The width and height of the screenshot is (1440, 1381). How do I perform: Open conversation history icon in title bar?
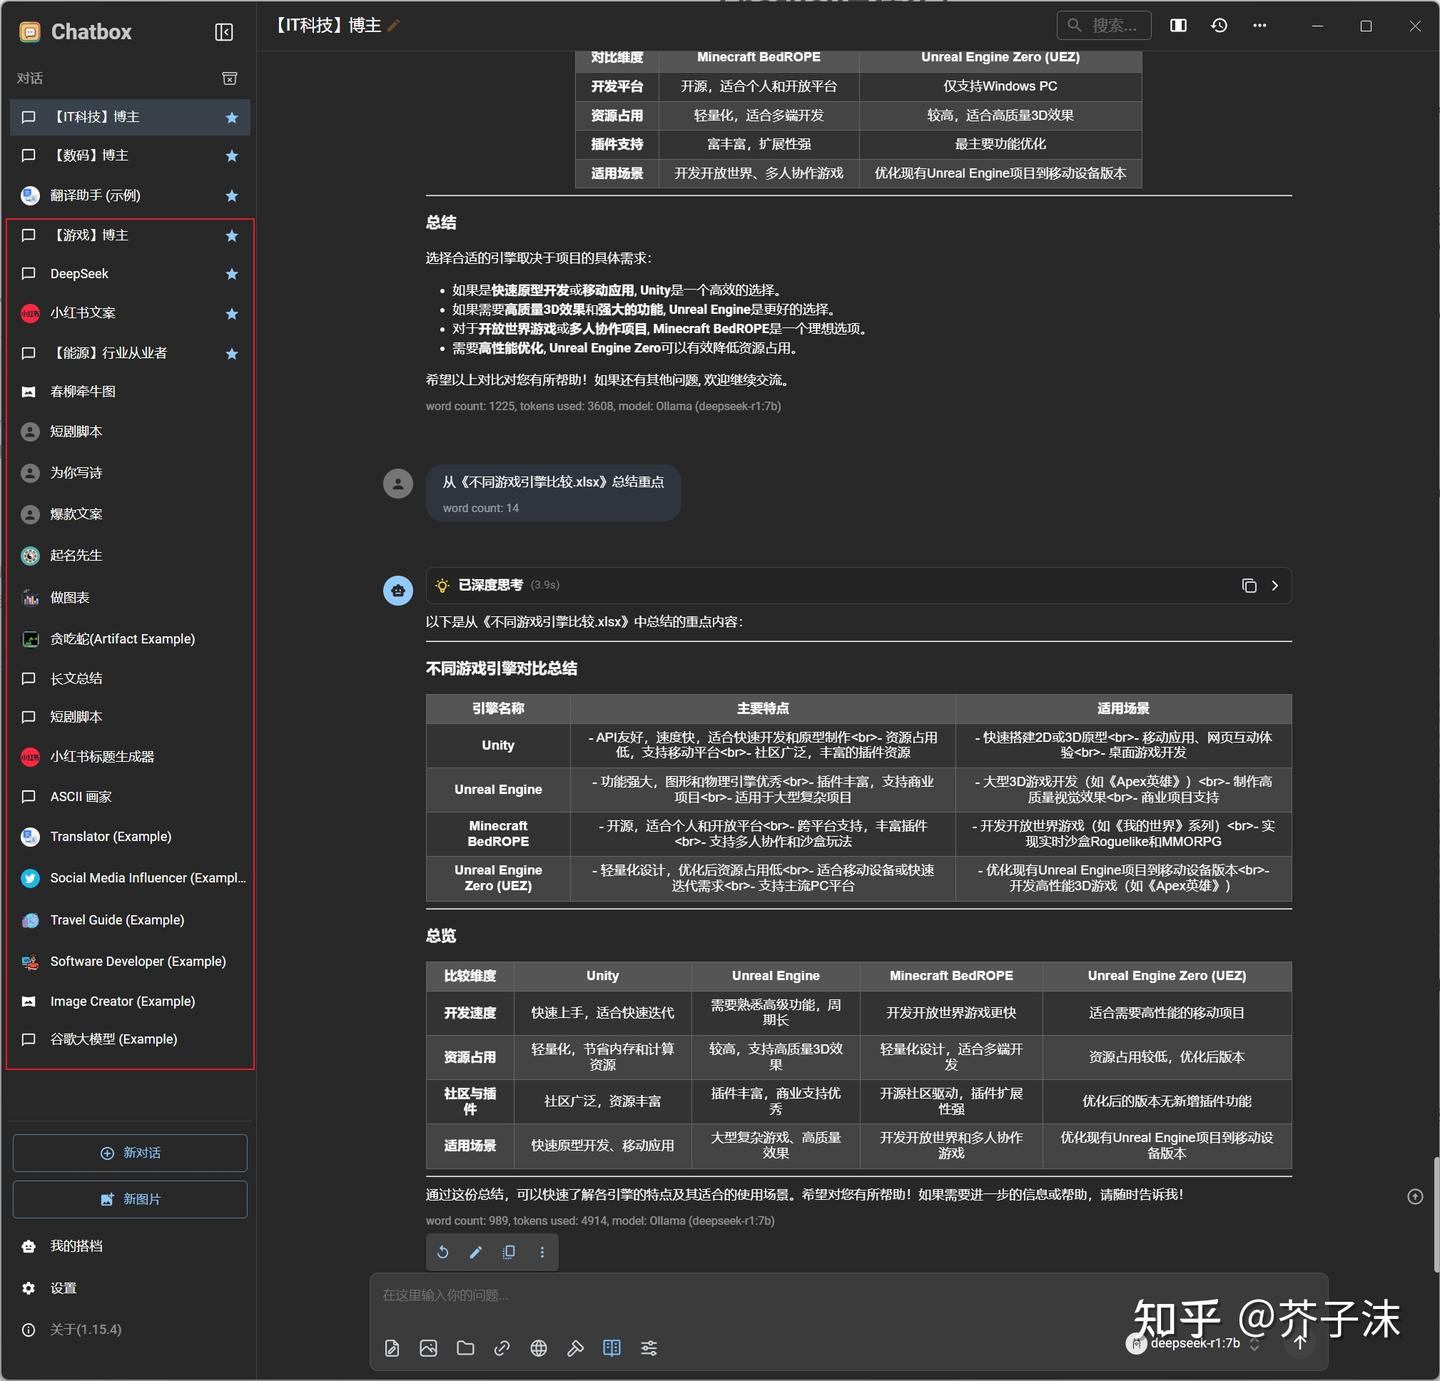(1219, 25)
